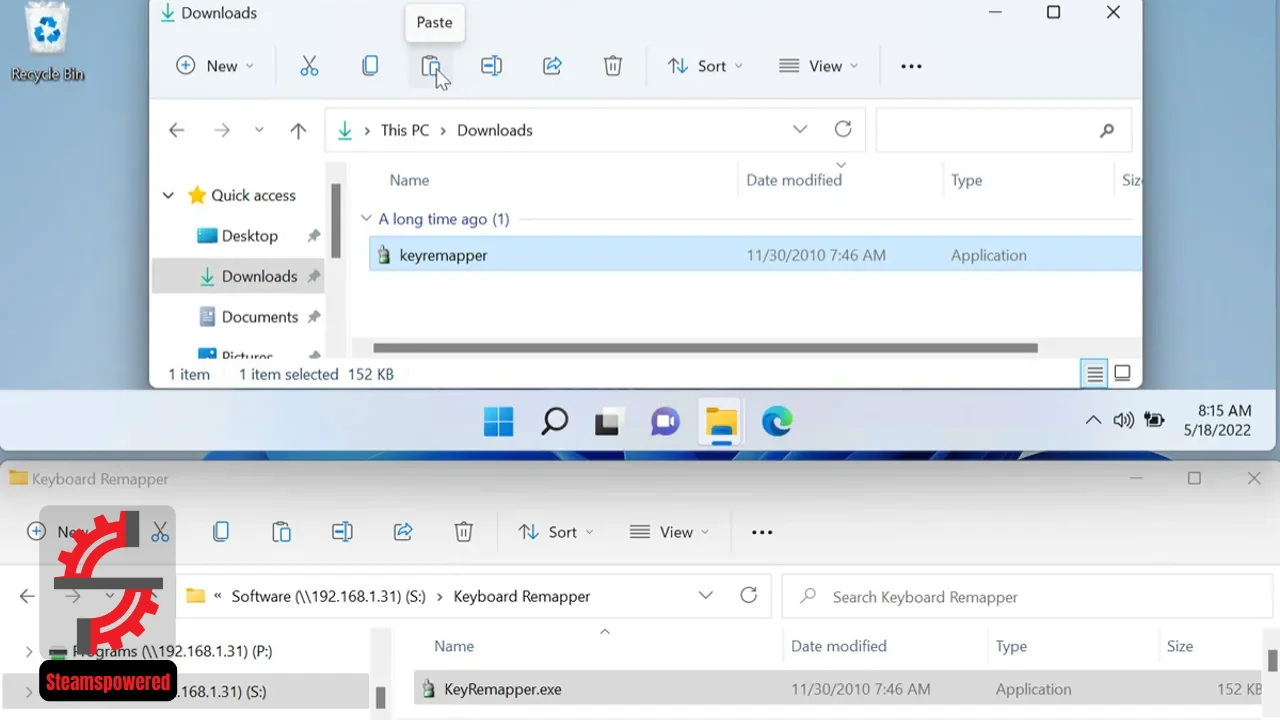This screenshot has width=1280, height=720.
Task: Click the Delete trash icon in Downloads window
Action: [613, 66]
